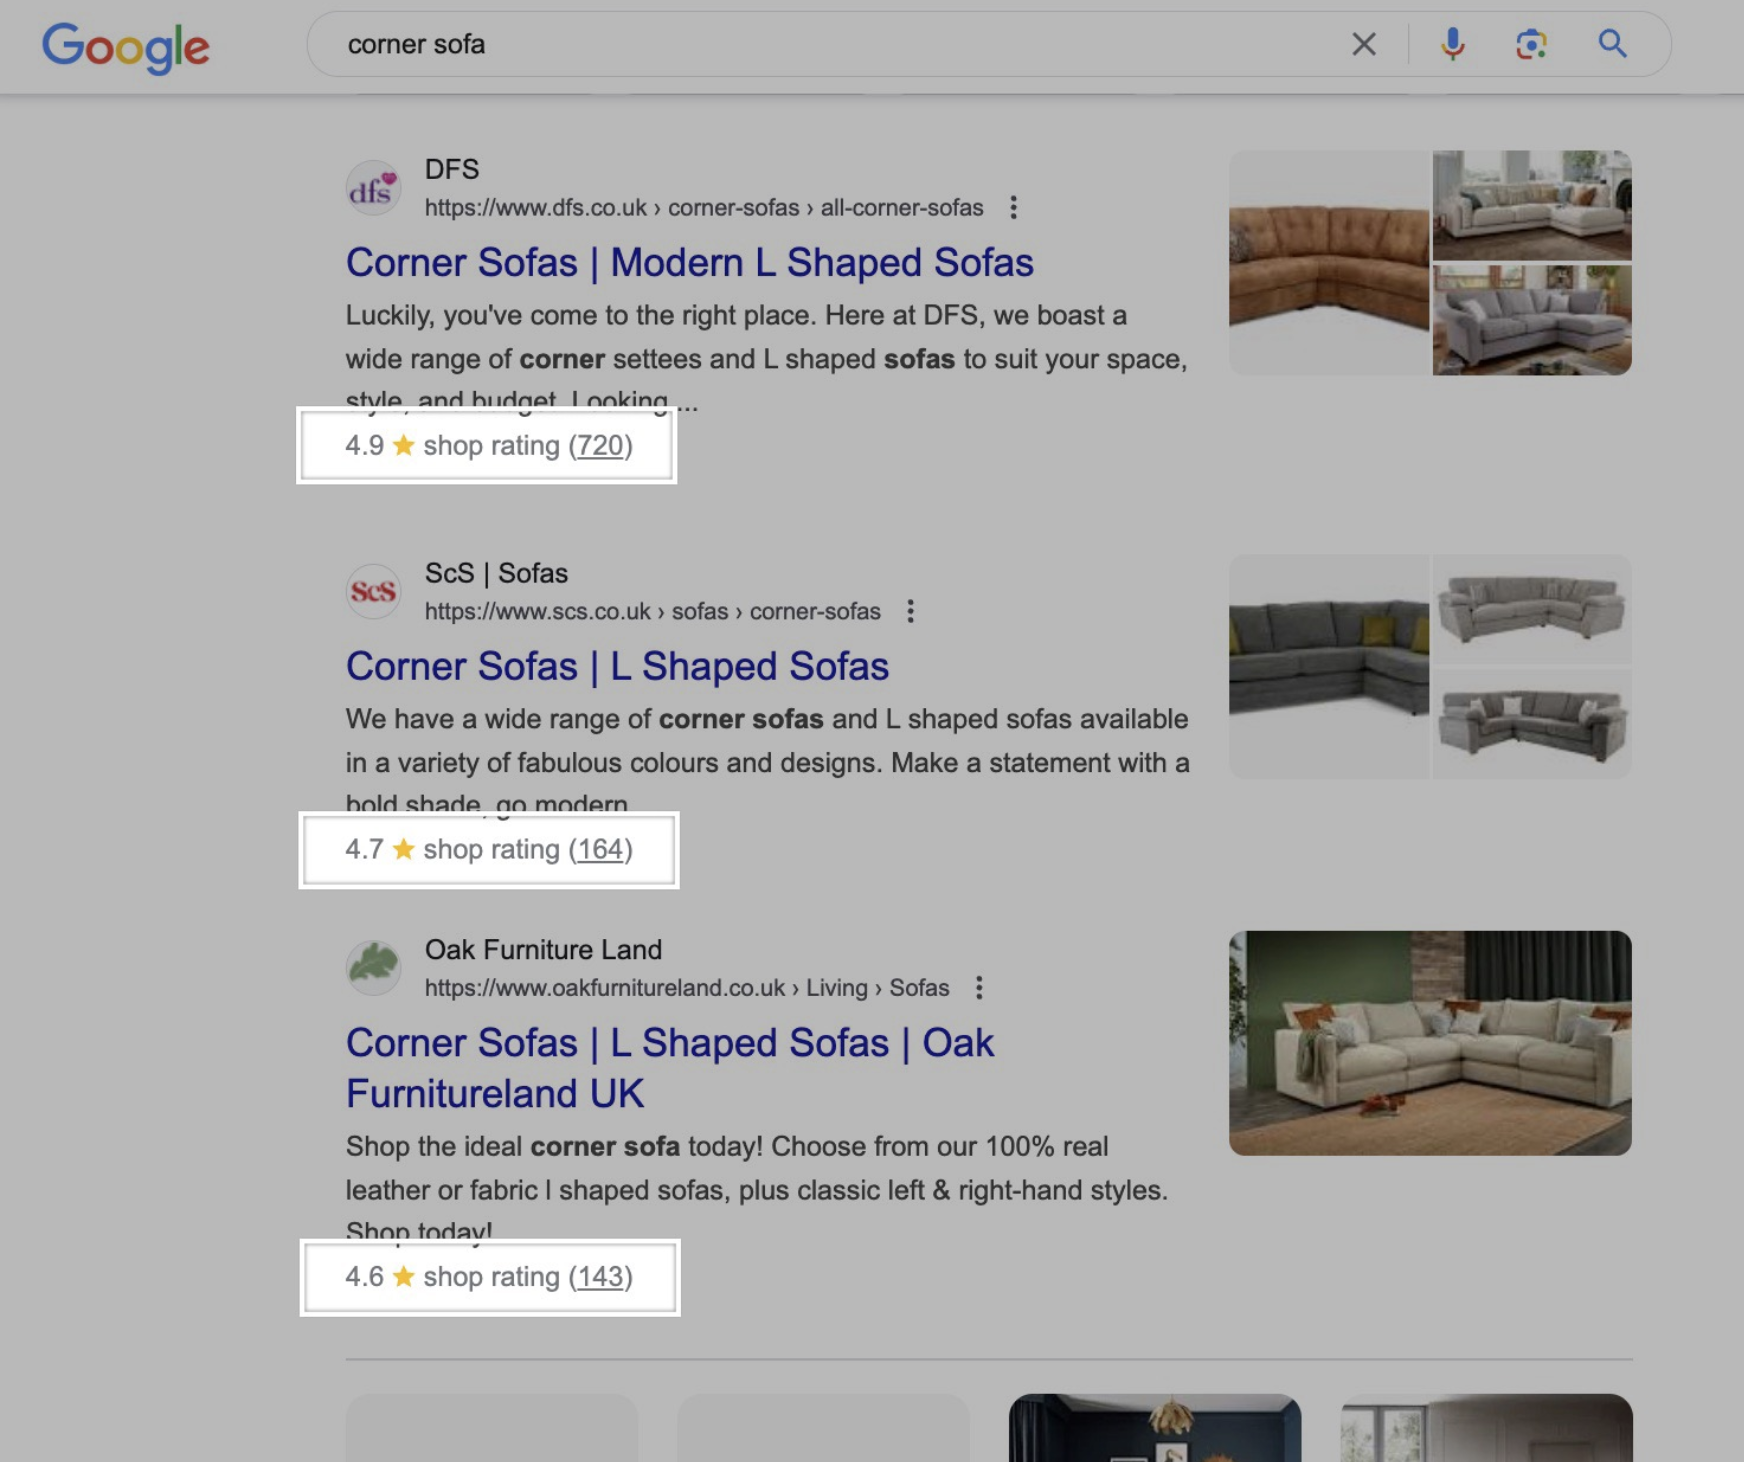Open Google Lens image search
The image size is (1744, 1462).
[x=1532, y=44]
